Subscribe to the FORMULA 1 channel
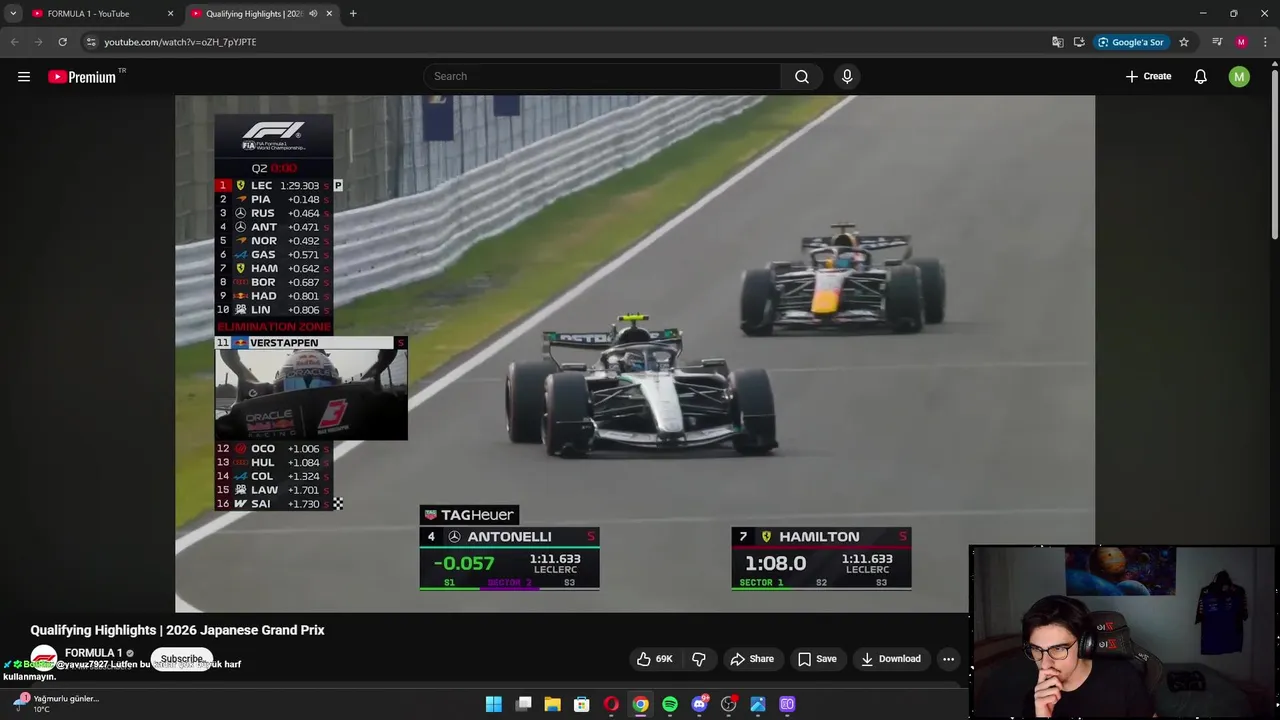Viewport: 1280px width, 720px height. pyautogui.click(x=182, y=659)
